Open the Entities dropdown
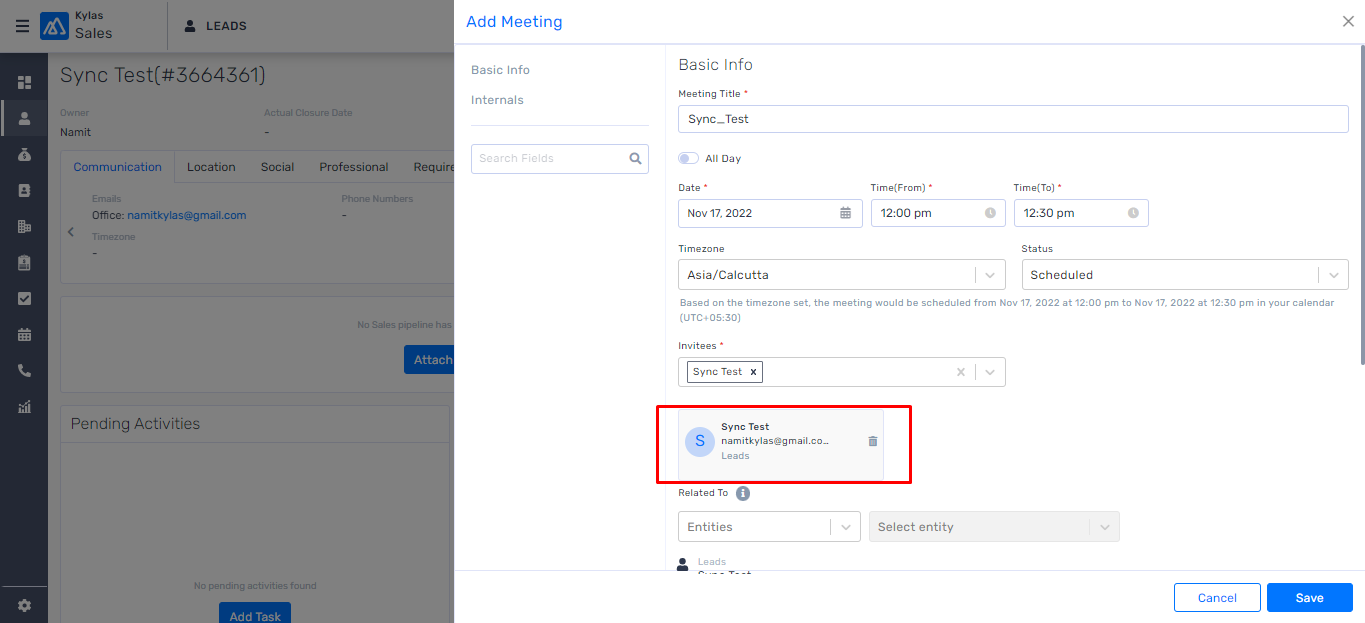1365x623 pixels. (769, 527)
